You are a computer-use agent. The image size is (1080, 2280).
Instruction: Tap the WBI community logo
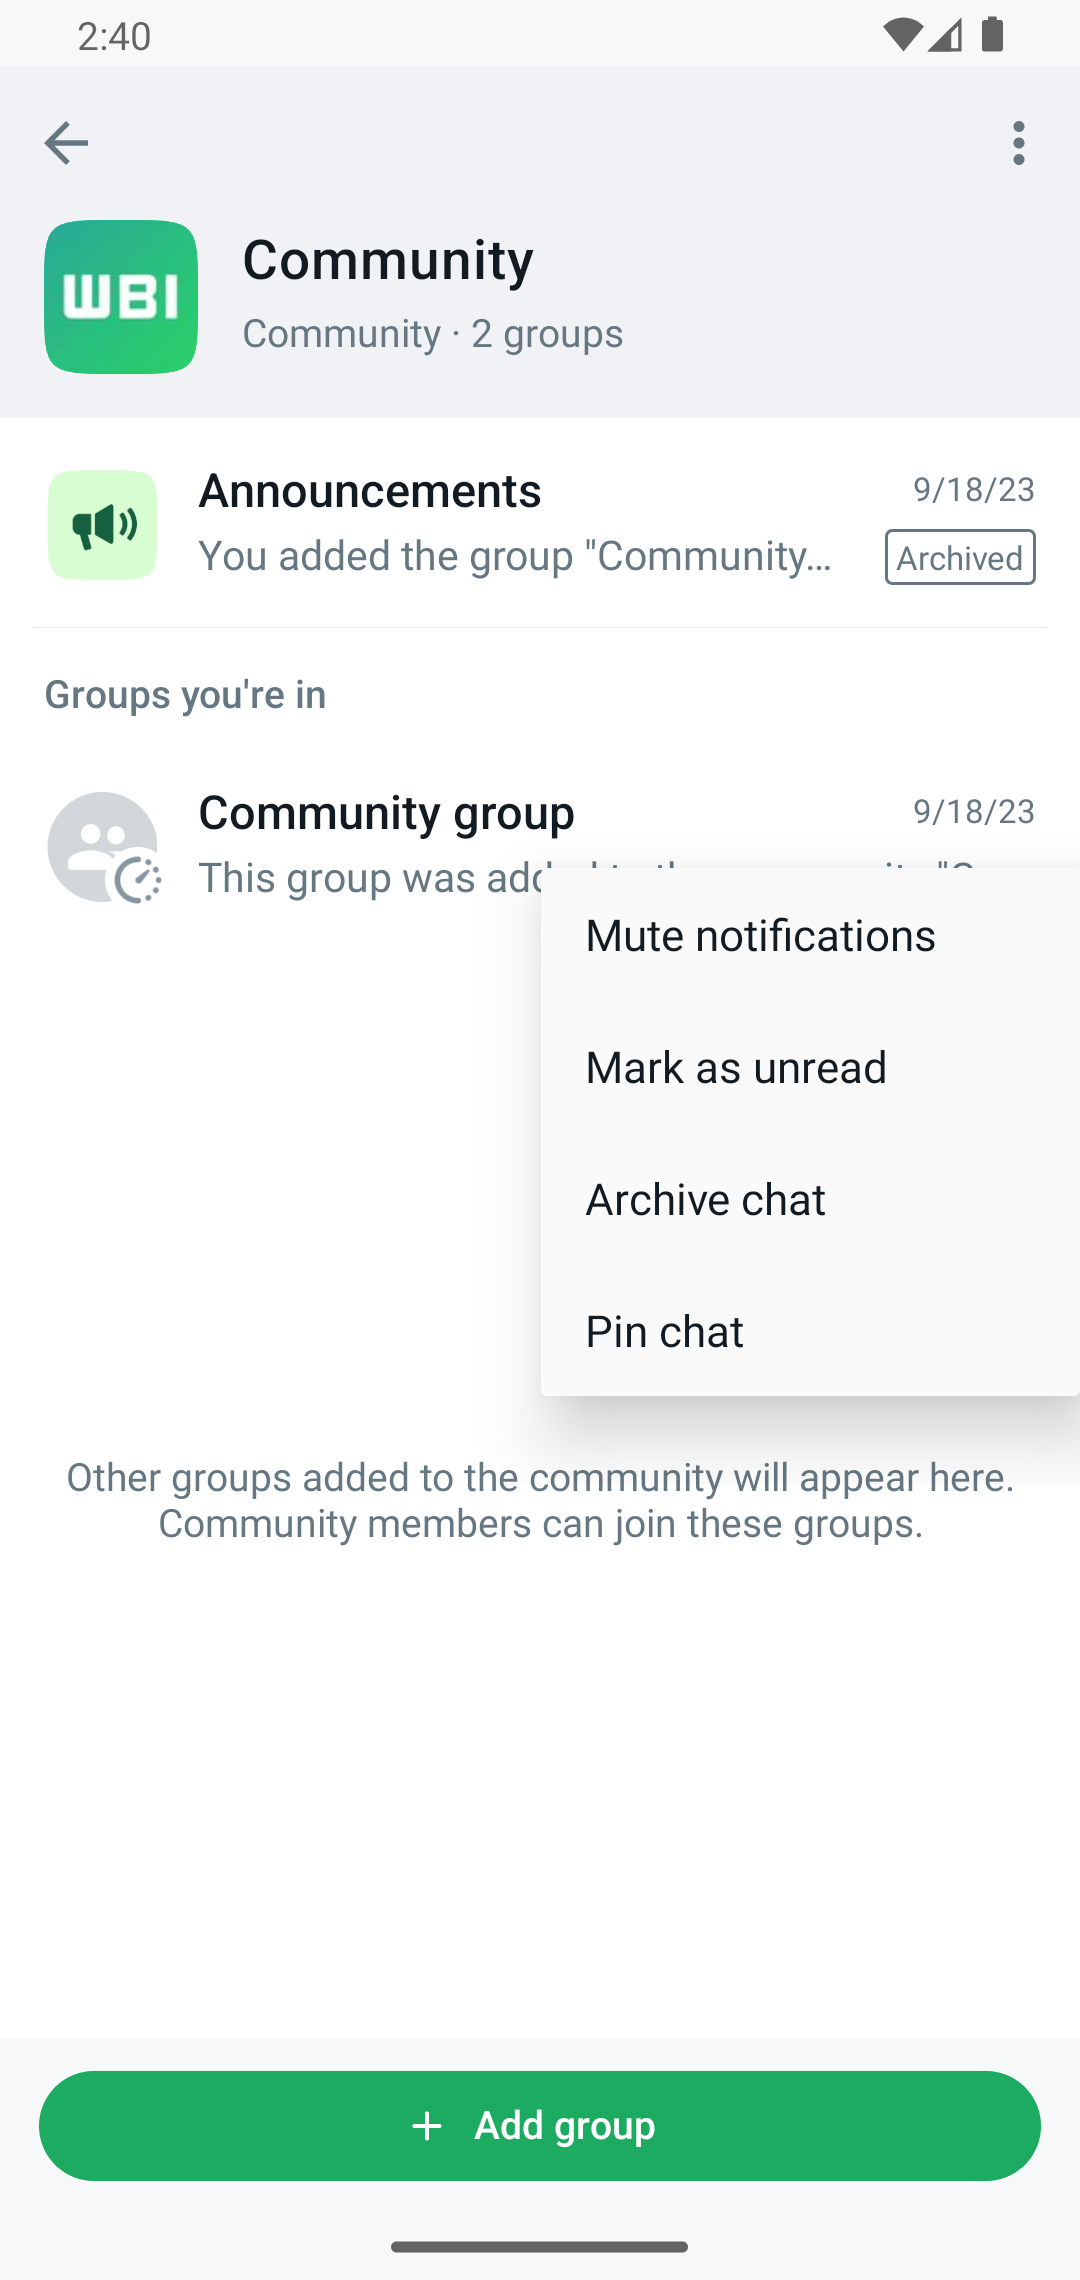[121, 297]
